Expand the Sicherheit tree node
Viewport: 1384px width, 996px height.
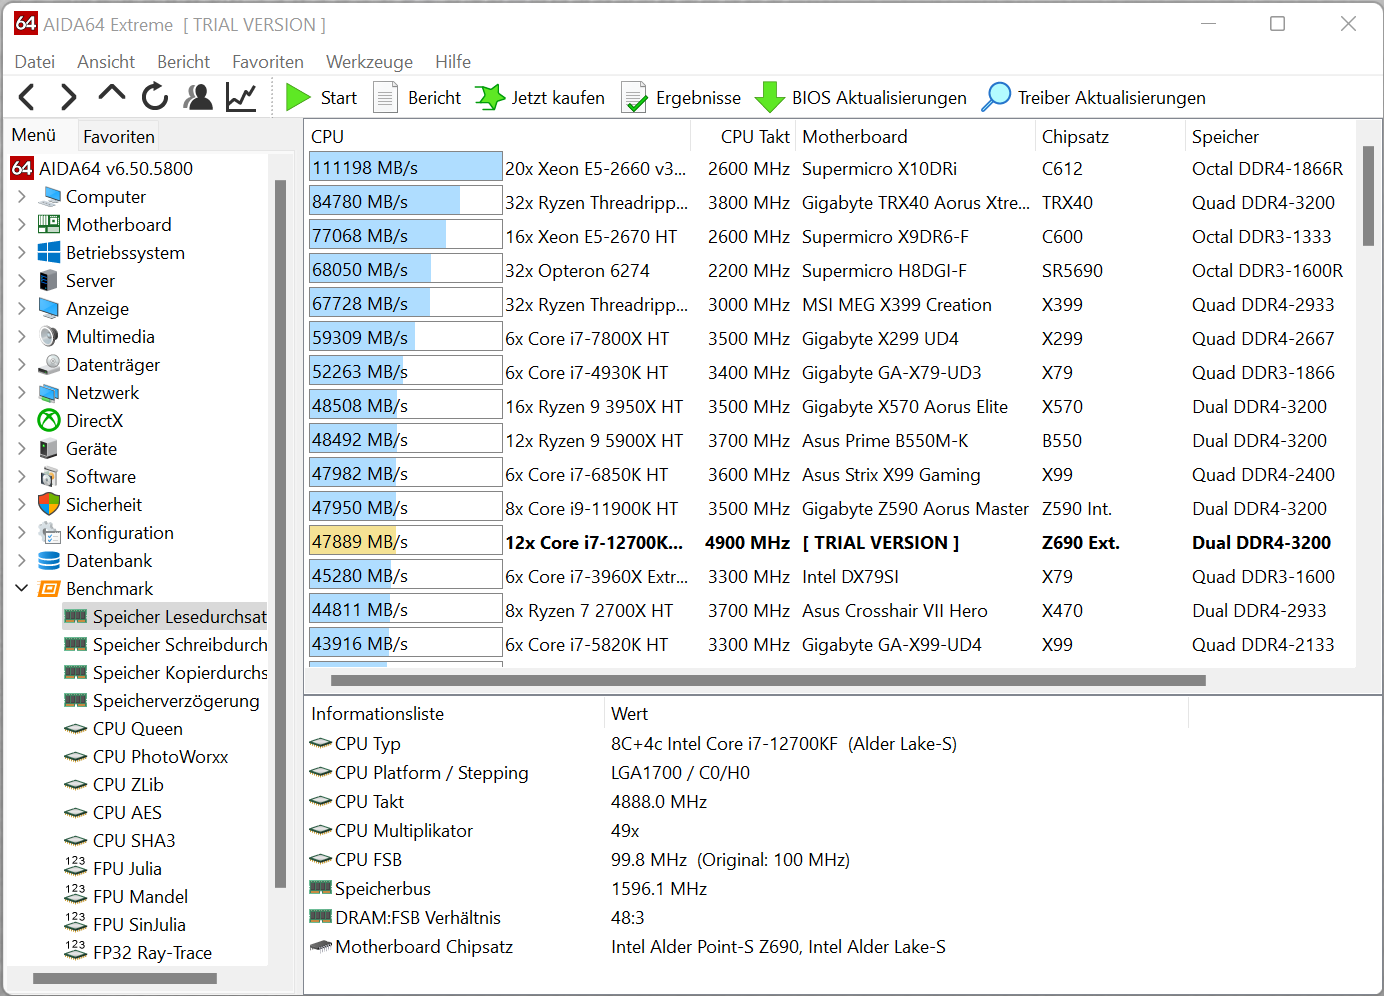(22, 505)
